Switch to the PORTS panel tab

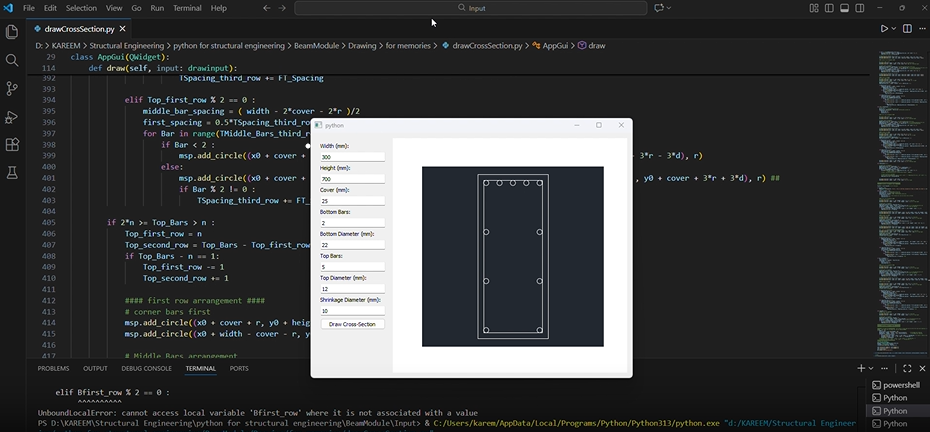(x=239, y=369)
